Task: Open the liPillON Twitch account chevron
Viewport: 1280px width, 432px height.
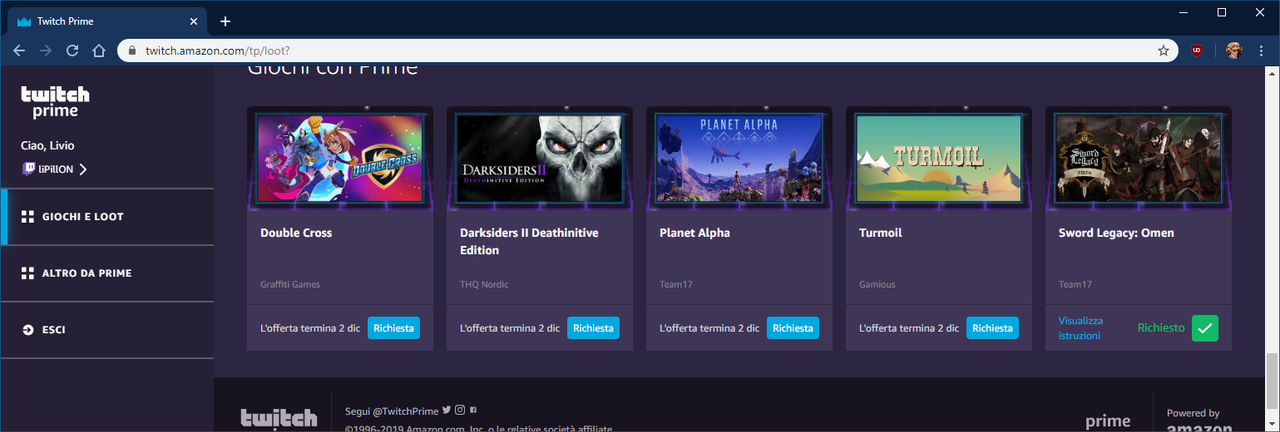Action: 82,169
